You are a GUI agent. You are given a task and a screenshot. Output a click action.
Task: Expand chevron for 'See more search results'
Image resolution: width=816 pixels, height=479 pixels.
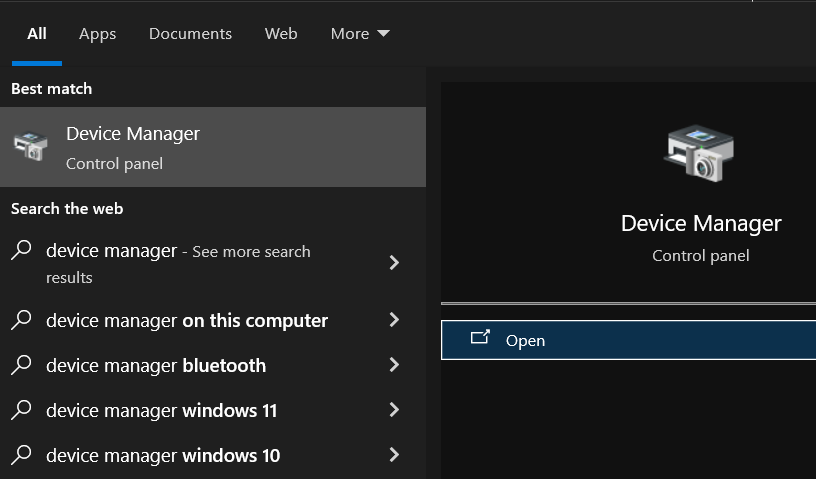[394, 262]
